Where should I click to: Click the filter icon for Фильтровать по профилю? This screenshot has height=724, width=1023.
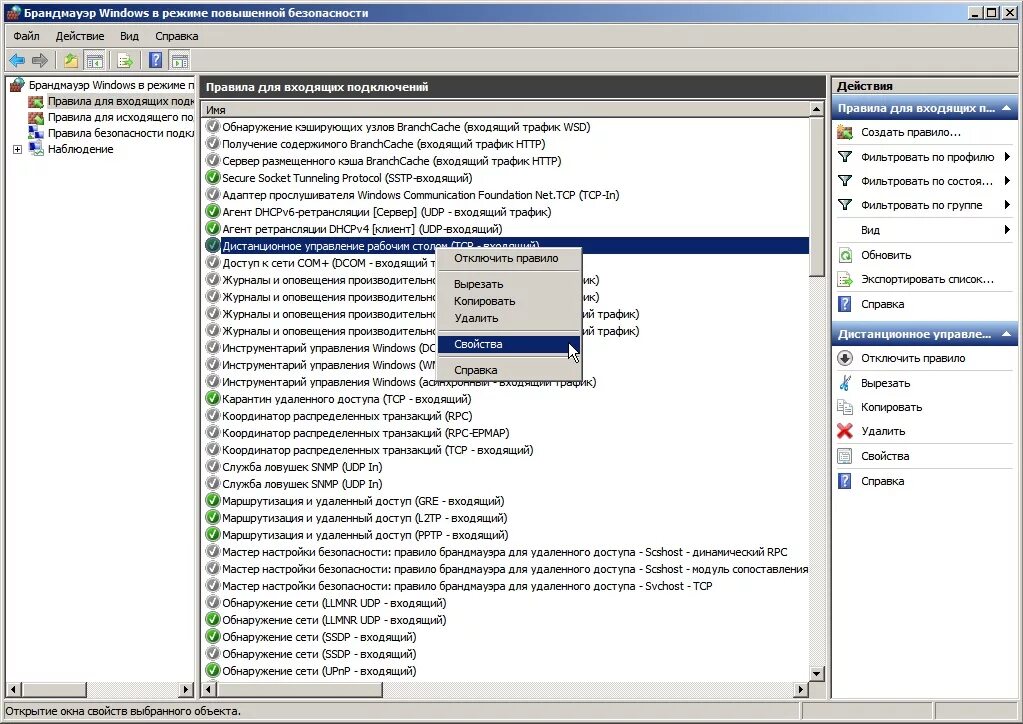[845, 157]
